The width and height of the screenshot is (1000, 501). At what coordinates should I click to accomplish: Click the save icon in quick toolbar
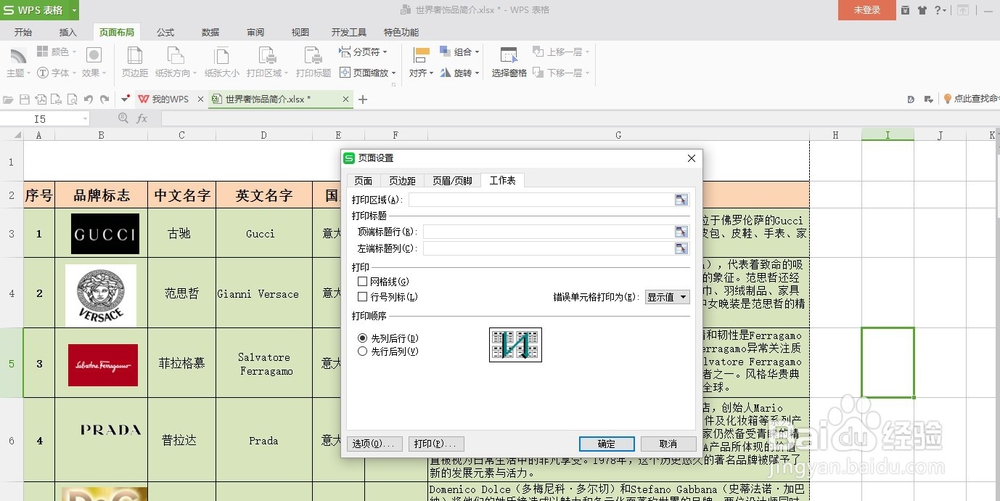tap(24, 99)
